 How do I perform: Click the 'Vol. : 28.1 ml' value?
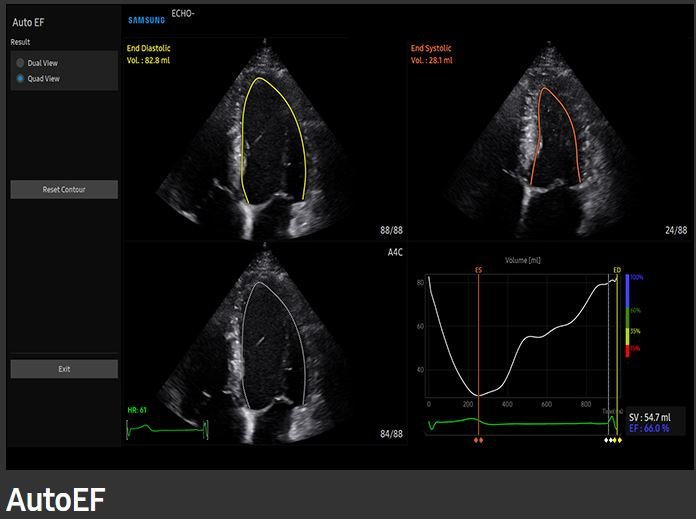coord(431,60)
